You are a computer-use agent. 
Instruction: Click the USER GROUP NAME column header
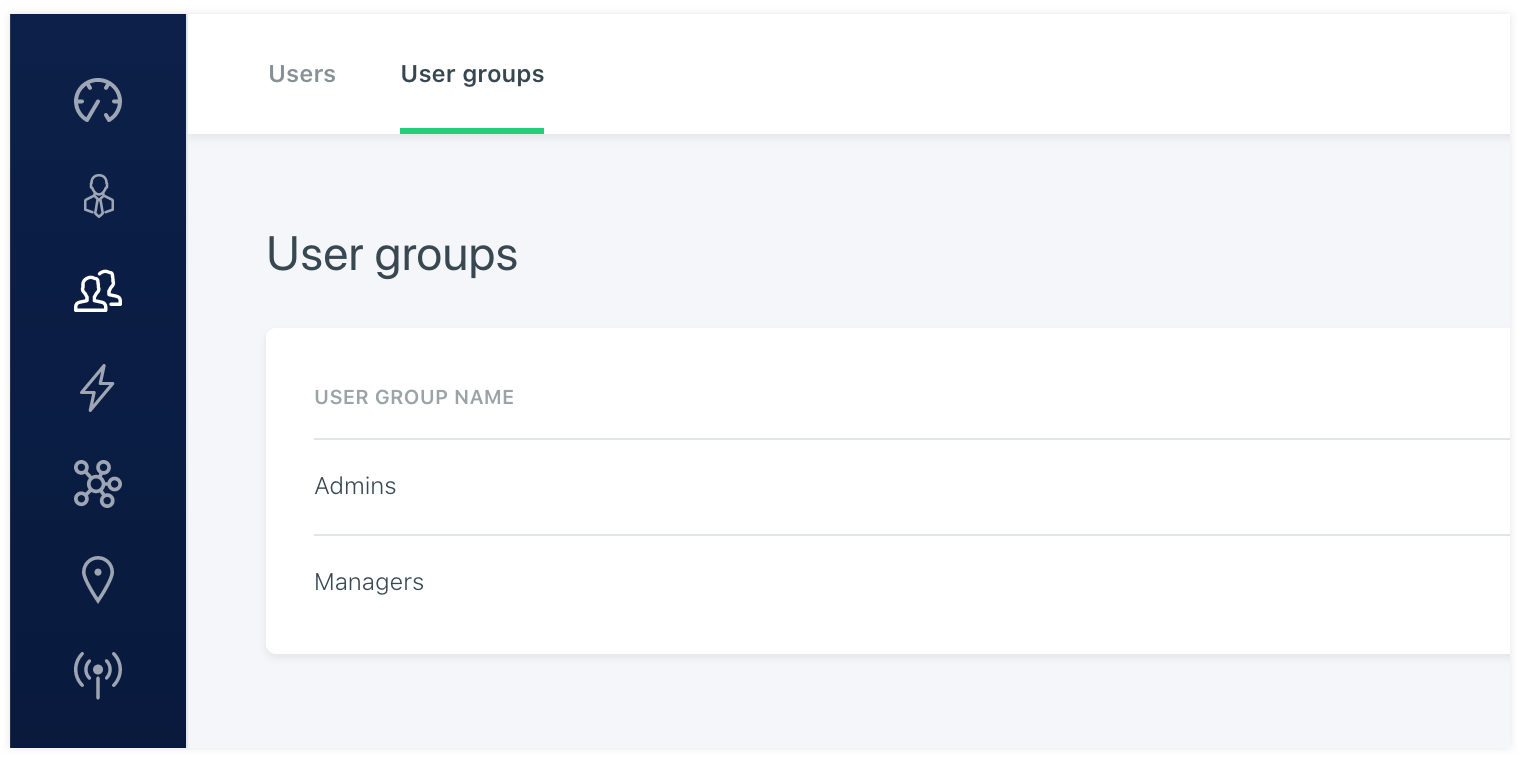(x=414, y=397)
